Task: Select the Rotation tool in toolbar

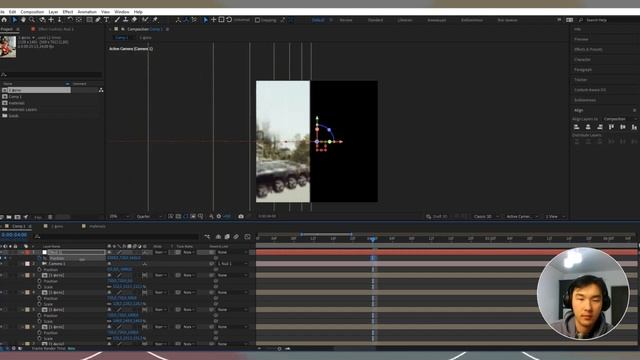Action: 70,20
